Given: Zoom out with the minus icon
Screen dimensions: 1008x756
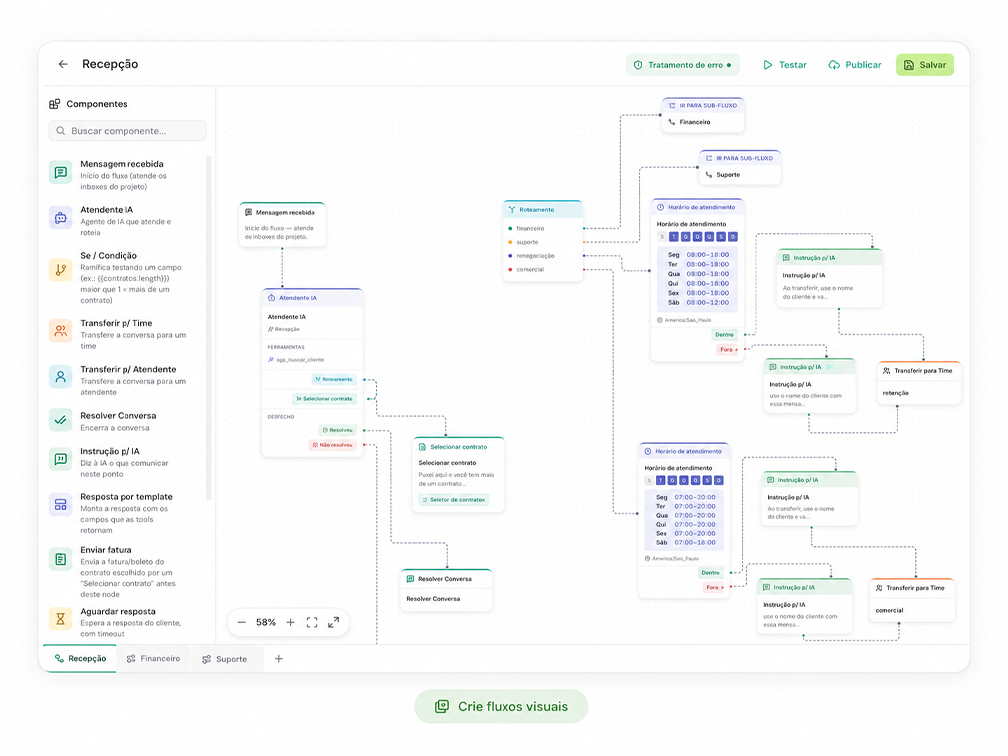Looking at the screenshot, I should click(242, 622).
